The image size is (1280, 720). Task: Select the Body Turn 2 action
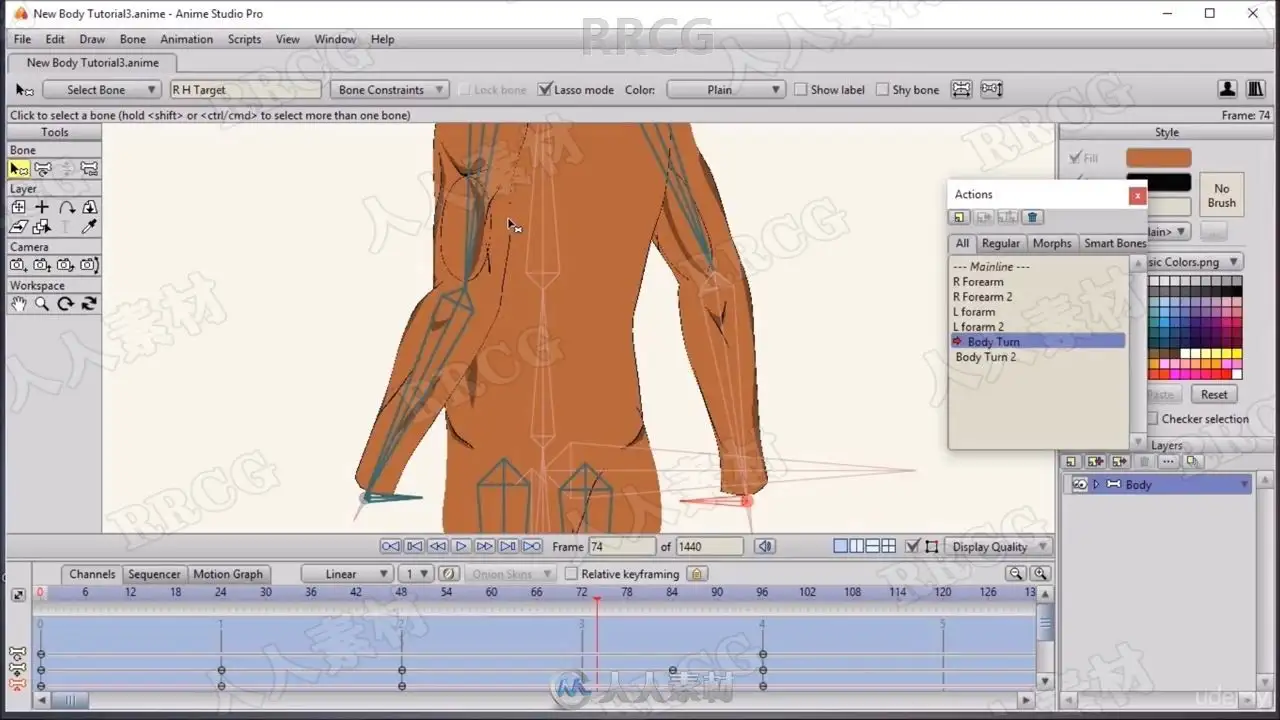(x=986, y=357)
